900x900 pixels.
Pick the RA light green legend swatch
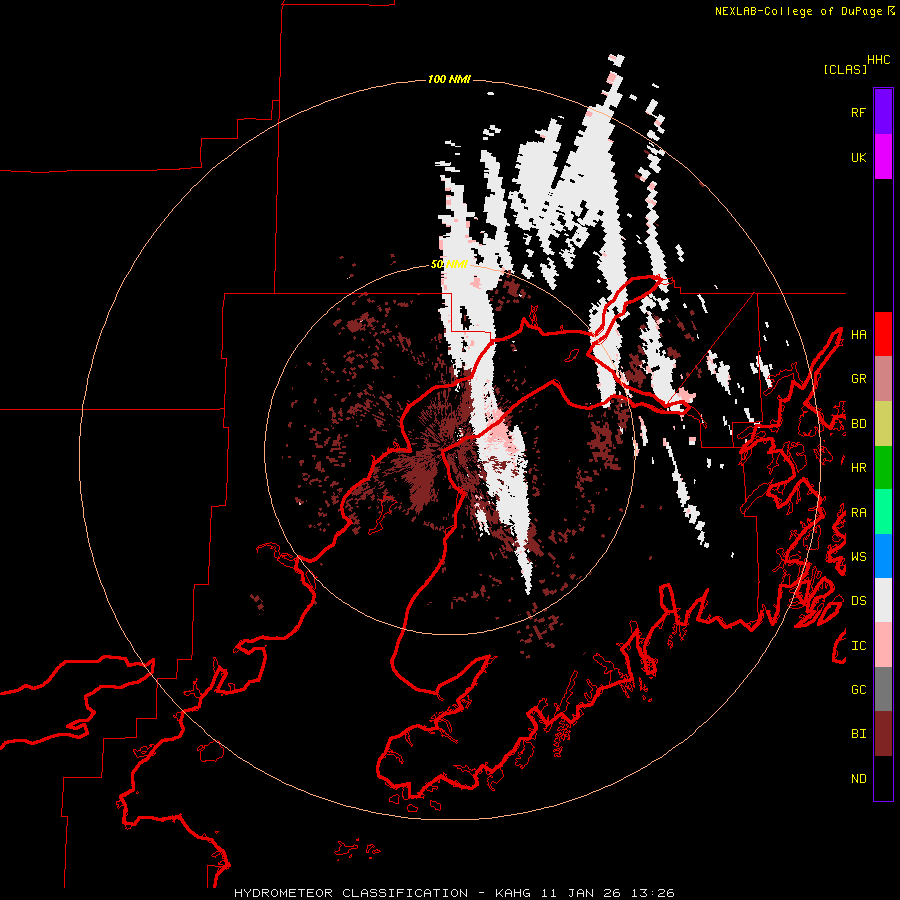point(883,512)
